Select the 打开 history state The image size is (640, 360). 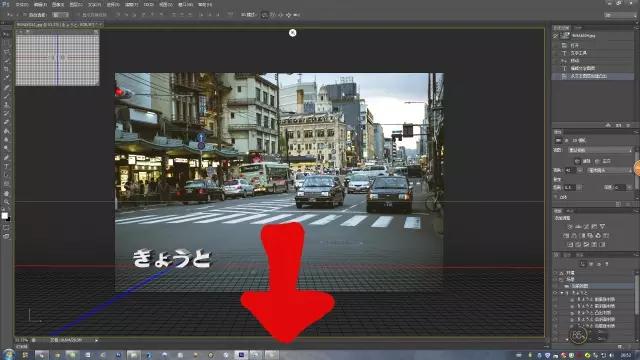593,45
